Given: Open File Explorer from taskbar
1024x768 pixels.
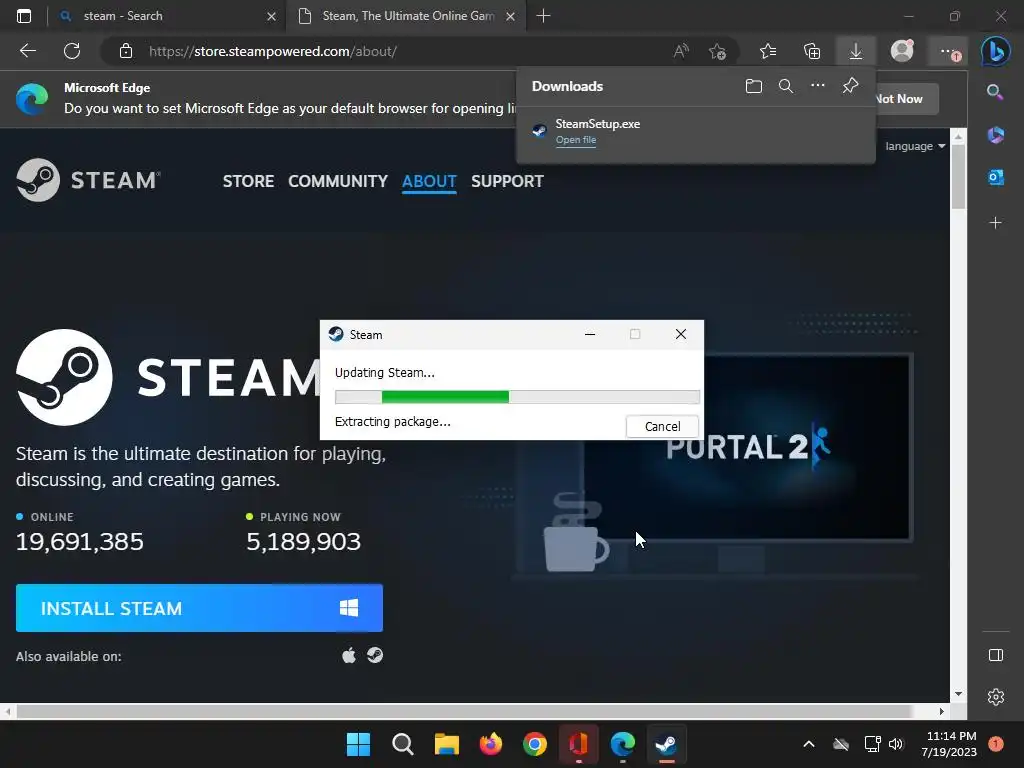Looking at the screenshot, I should pos(447,744).
